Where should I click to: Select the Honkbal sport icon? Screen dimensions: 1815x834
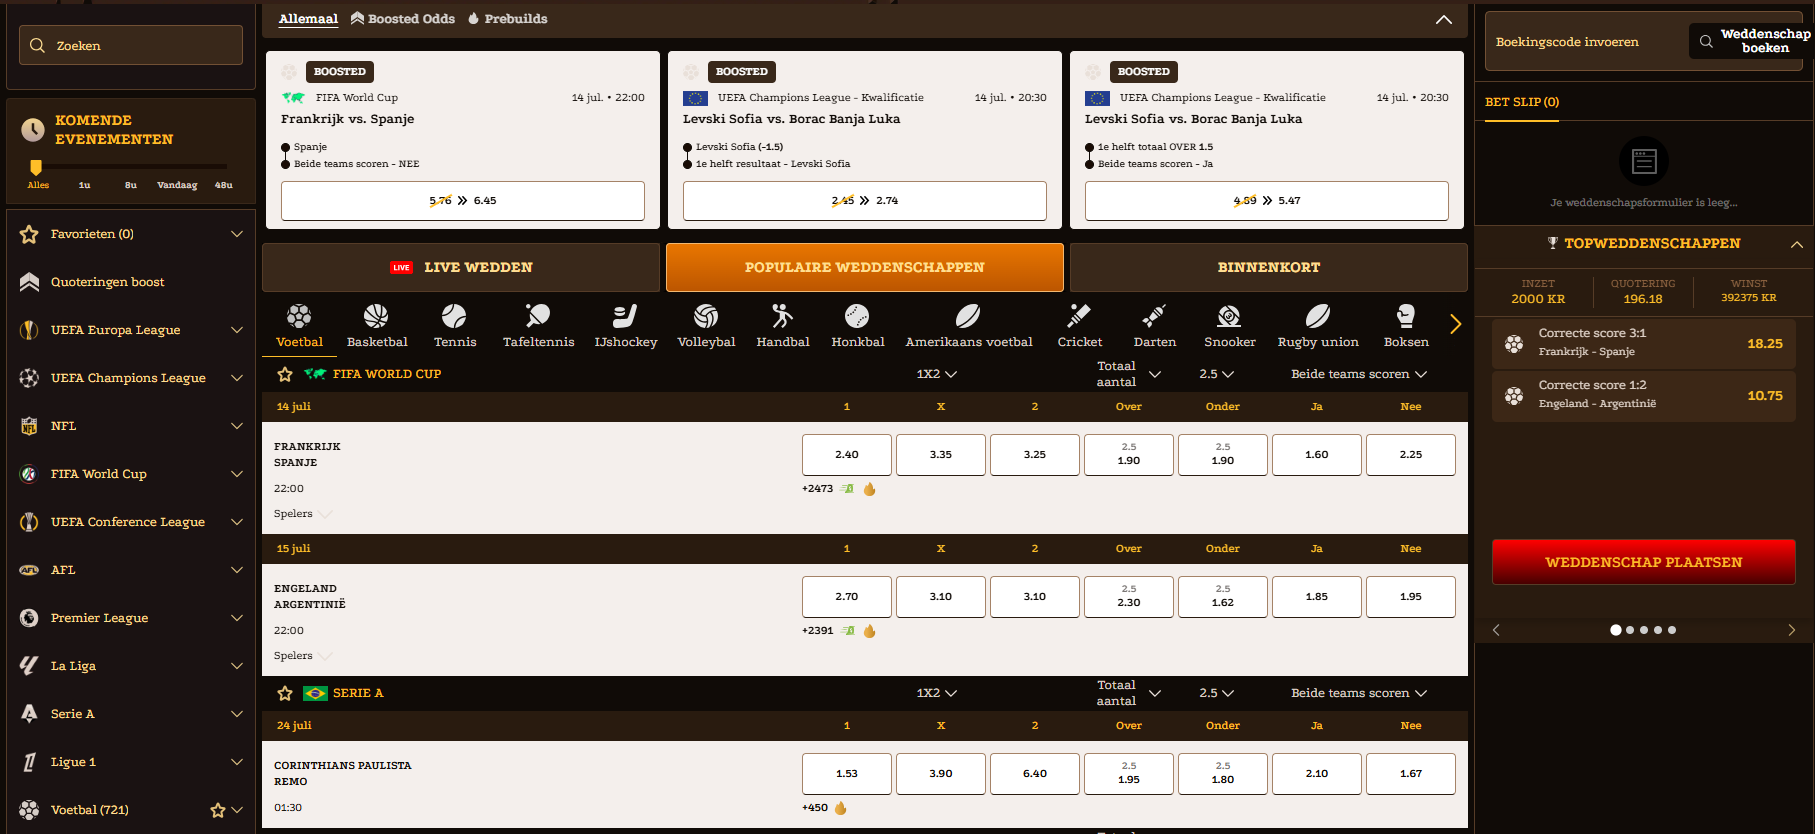coord(857,316)
